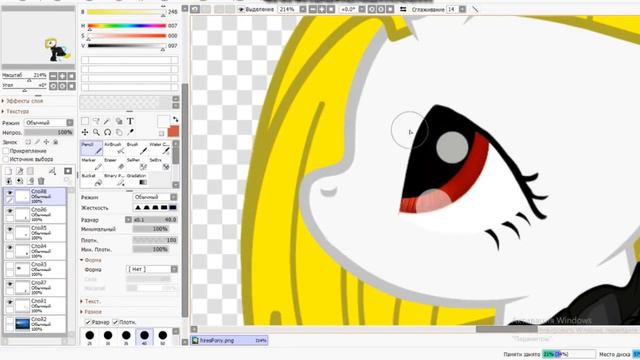Swap foreground and background colors
This screenshot has width=640, height=360.
tap(176, 119)
